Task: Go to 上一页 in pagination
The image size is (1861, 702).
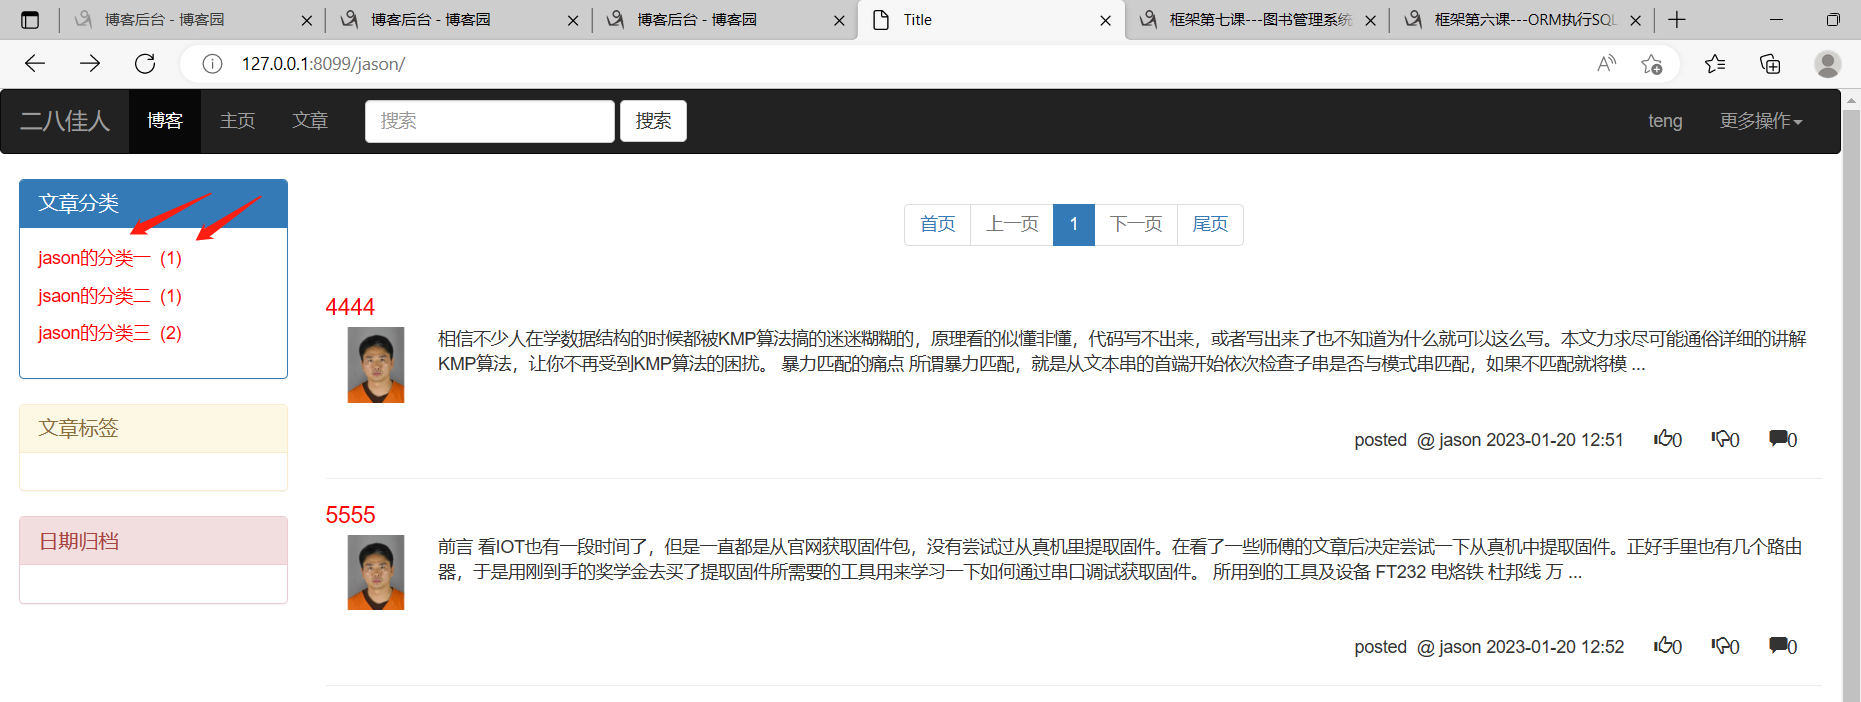Action: coord(1012,224)
